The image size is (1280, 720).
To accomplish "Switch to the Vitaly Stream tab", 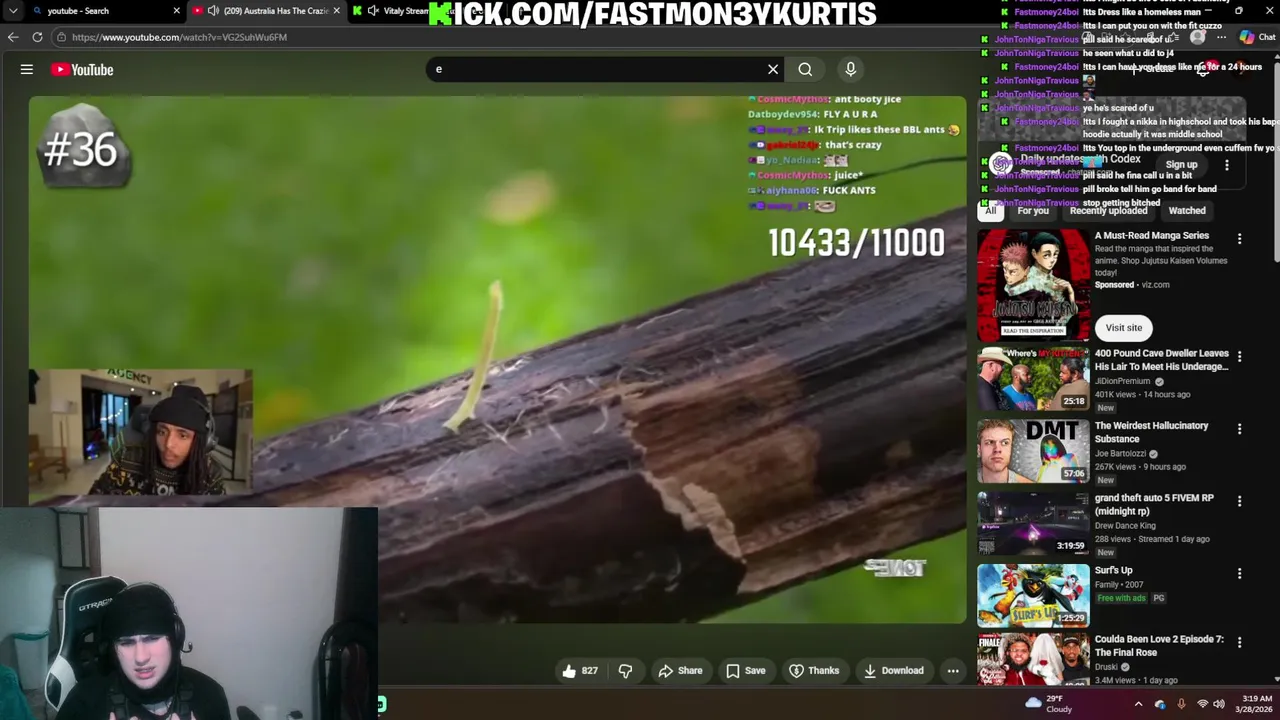I will click(x=405, y=11).
